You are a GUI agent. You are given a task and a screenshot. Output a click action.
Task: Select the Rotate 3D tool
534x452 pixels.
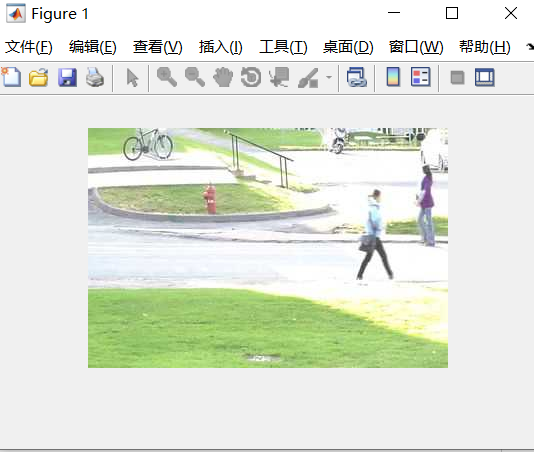pos(251,77)
